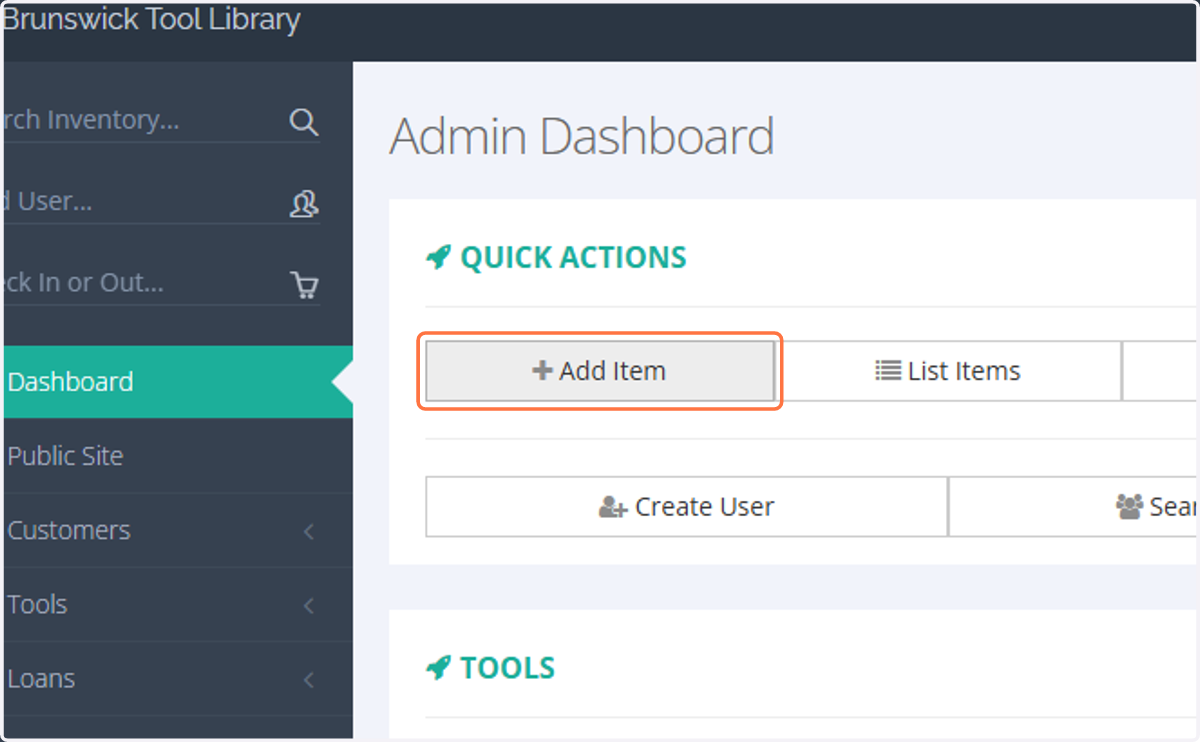Click the Add Item button
This screenshot has width=1200, height=742.
click(x=599, y=371)
